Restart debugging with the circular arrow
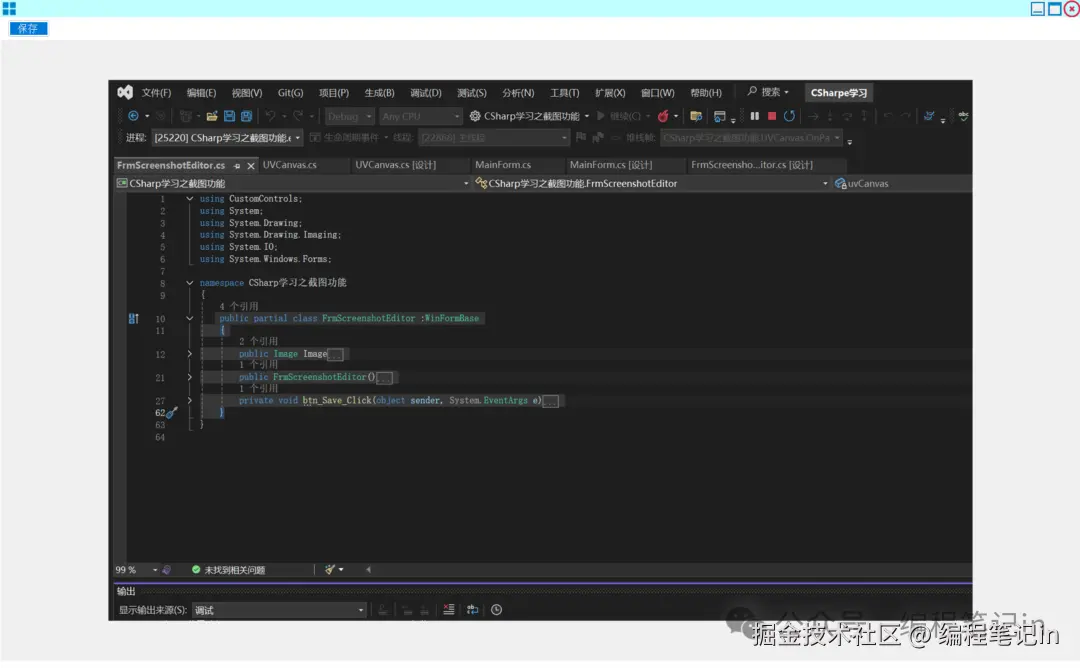 point(789,116)
